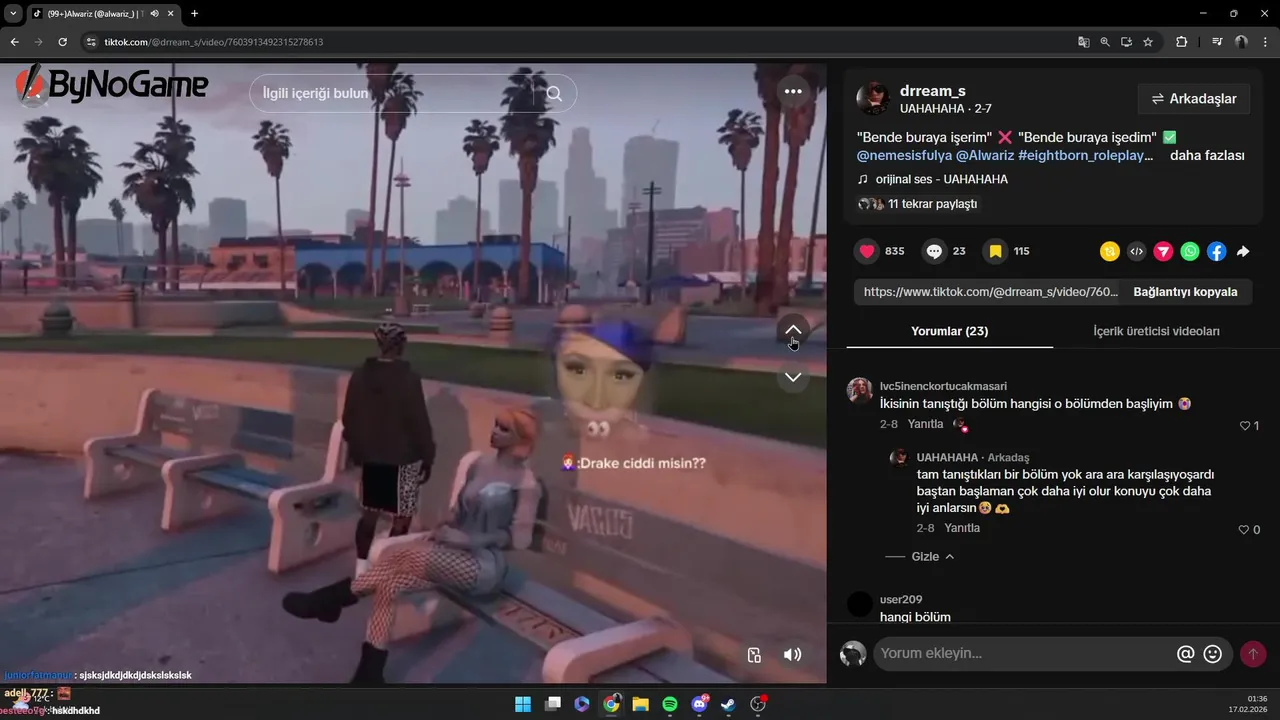The width and height of the screenshot is (1280, 720).
Task: Open more share options arrow
Action: [1243, 252]
